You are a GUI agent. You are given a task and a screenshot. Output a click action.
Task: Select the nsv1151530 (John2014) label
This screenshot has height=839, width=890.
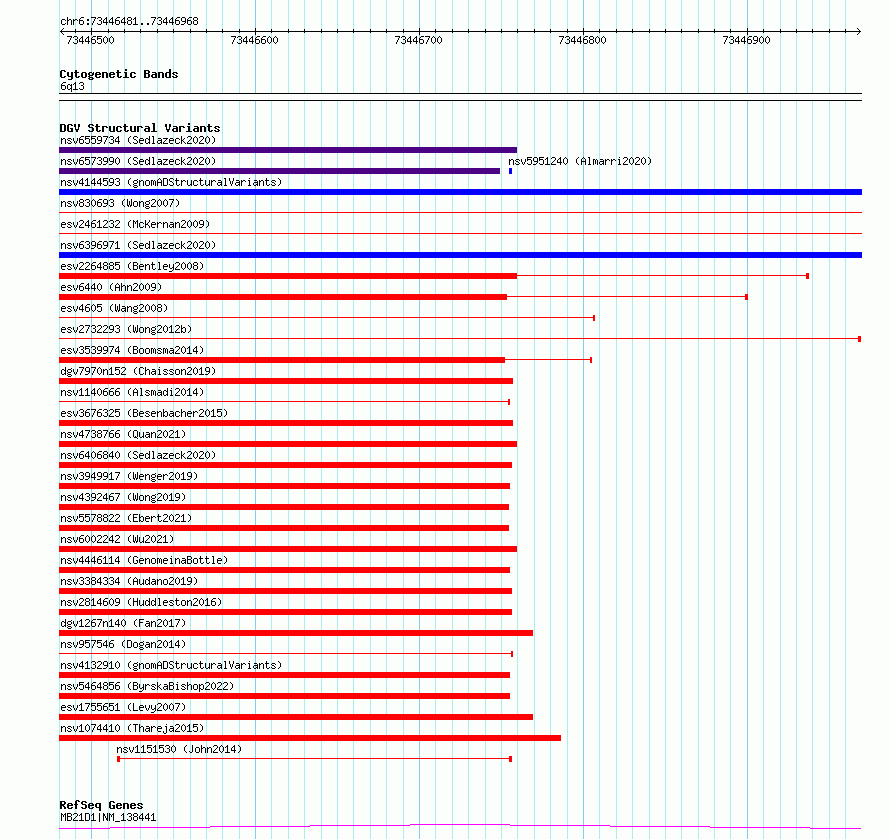coord(179,749)
